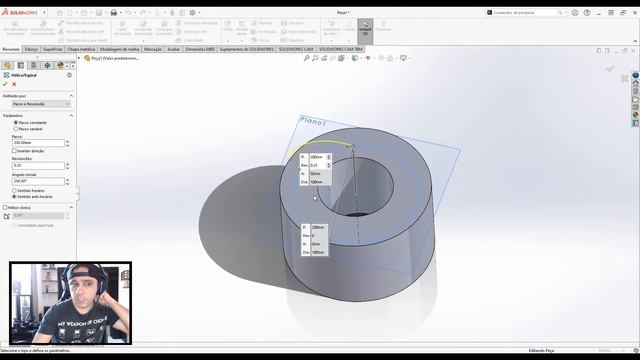Image resolution: width=640 pixels, height=360 pixels.
Task: Open the Appearances task pane icon
Action: pyautogui.click(x=636, y=115)
